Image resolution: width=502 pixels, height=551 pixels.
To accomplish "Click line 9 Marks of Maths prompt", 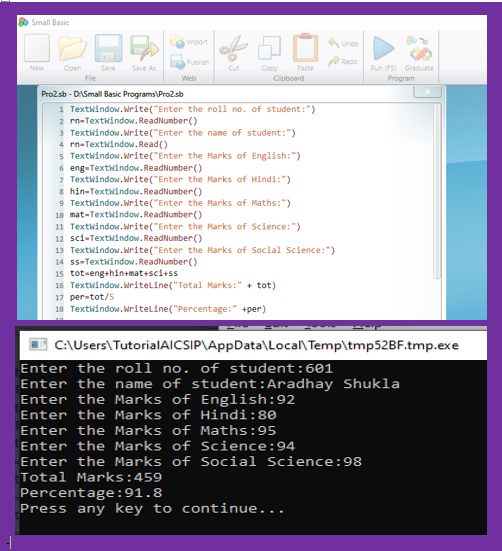I will (x=180, y=203).
